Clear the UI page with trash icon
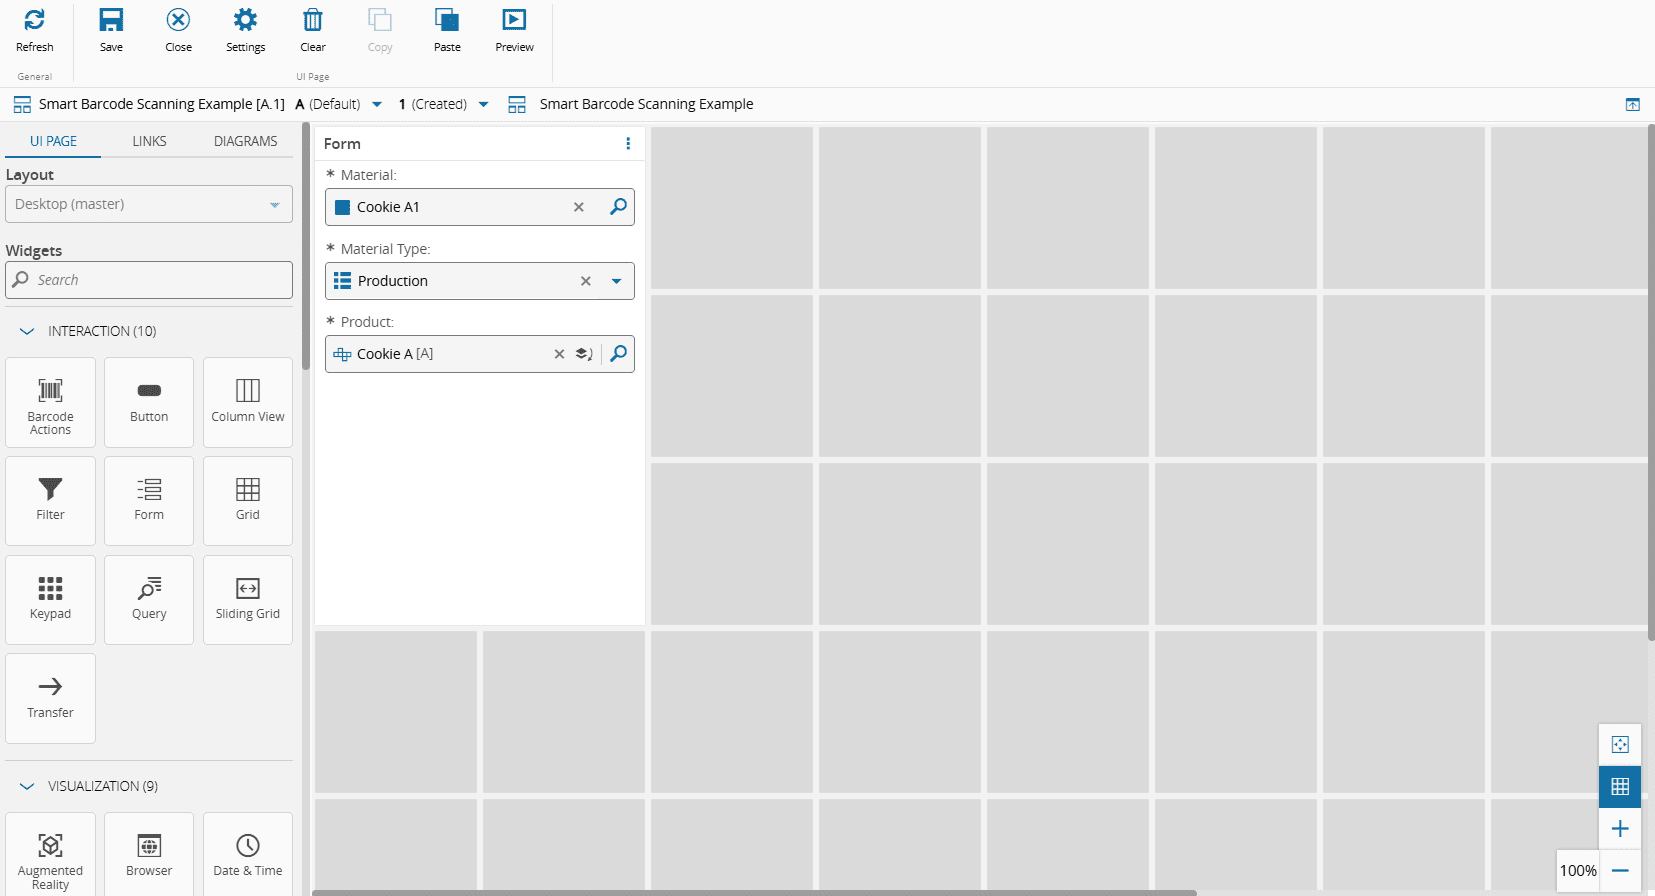This screenshot has width=1655, height=896. pyautogui.click(x=313, y=31)
